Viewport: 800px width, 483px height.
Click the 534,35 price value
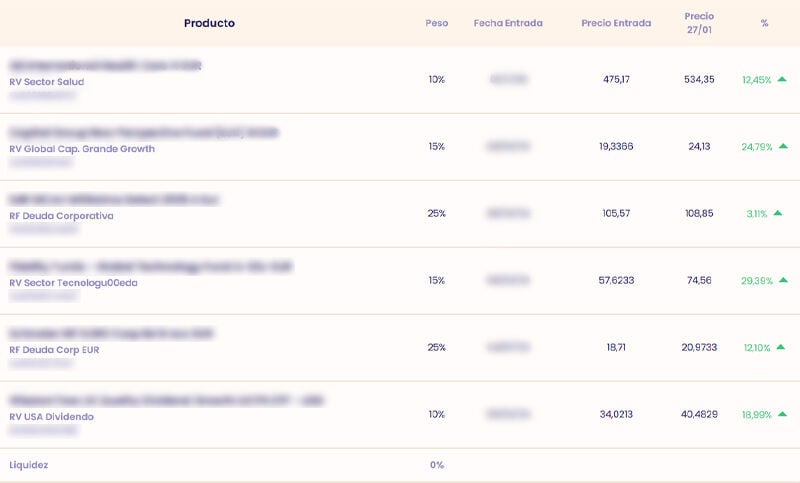tap(699, 80)
